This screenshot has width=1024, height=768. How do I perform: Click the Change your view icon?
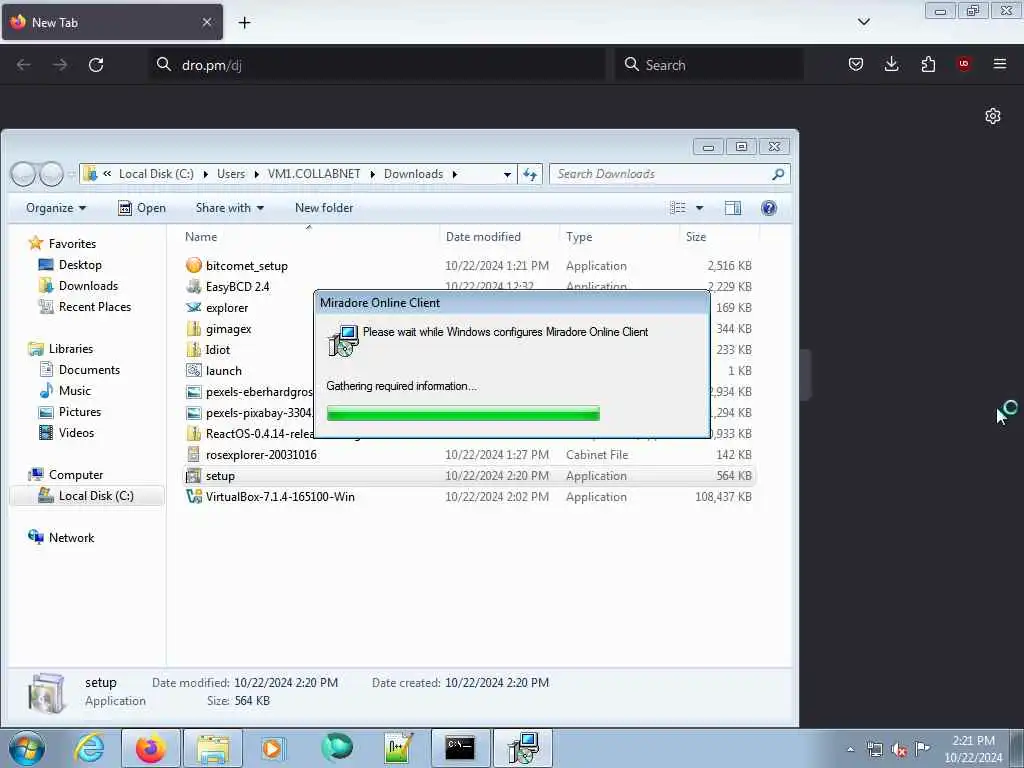tap(678, 208)
